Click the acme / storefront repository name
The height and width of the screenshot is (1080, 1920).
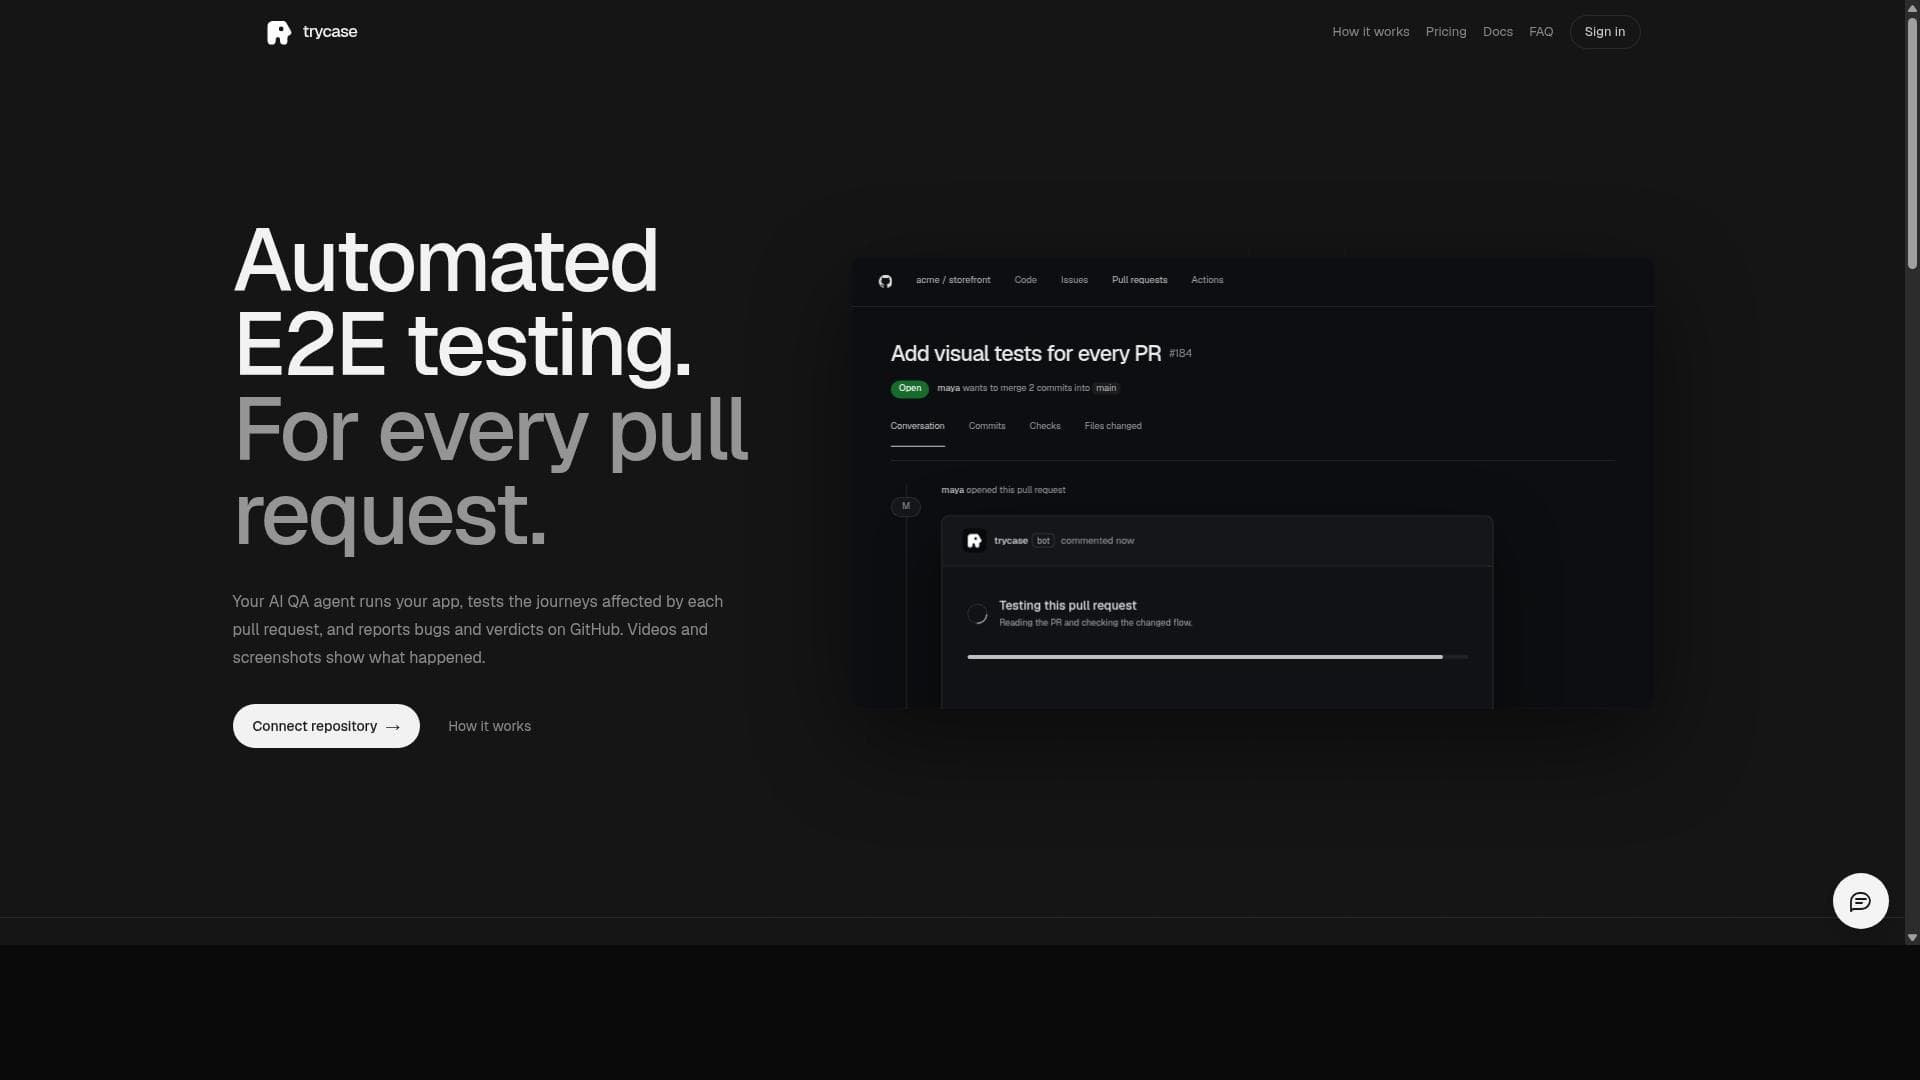[953, 280]
